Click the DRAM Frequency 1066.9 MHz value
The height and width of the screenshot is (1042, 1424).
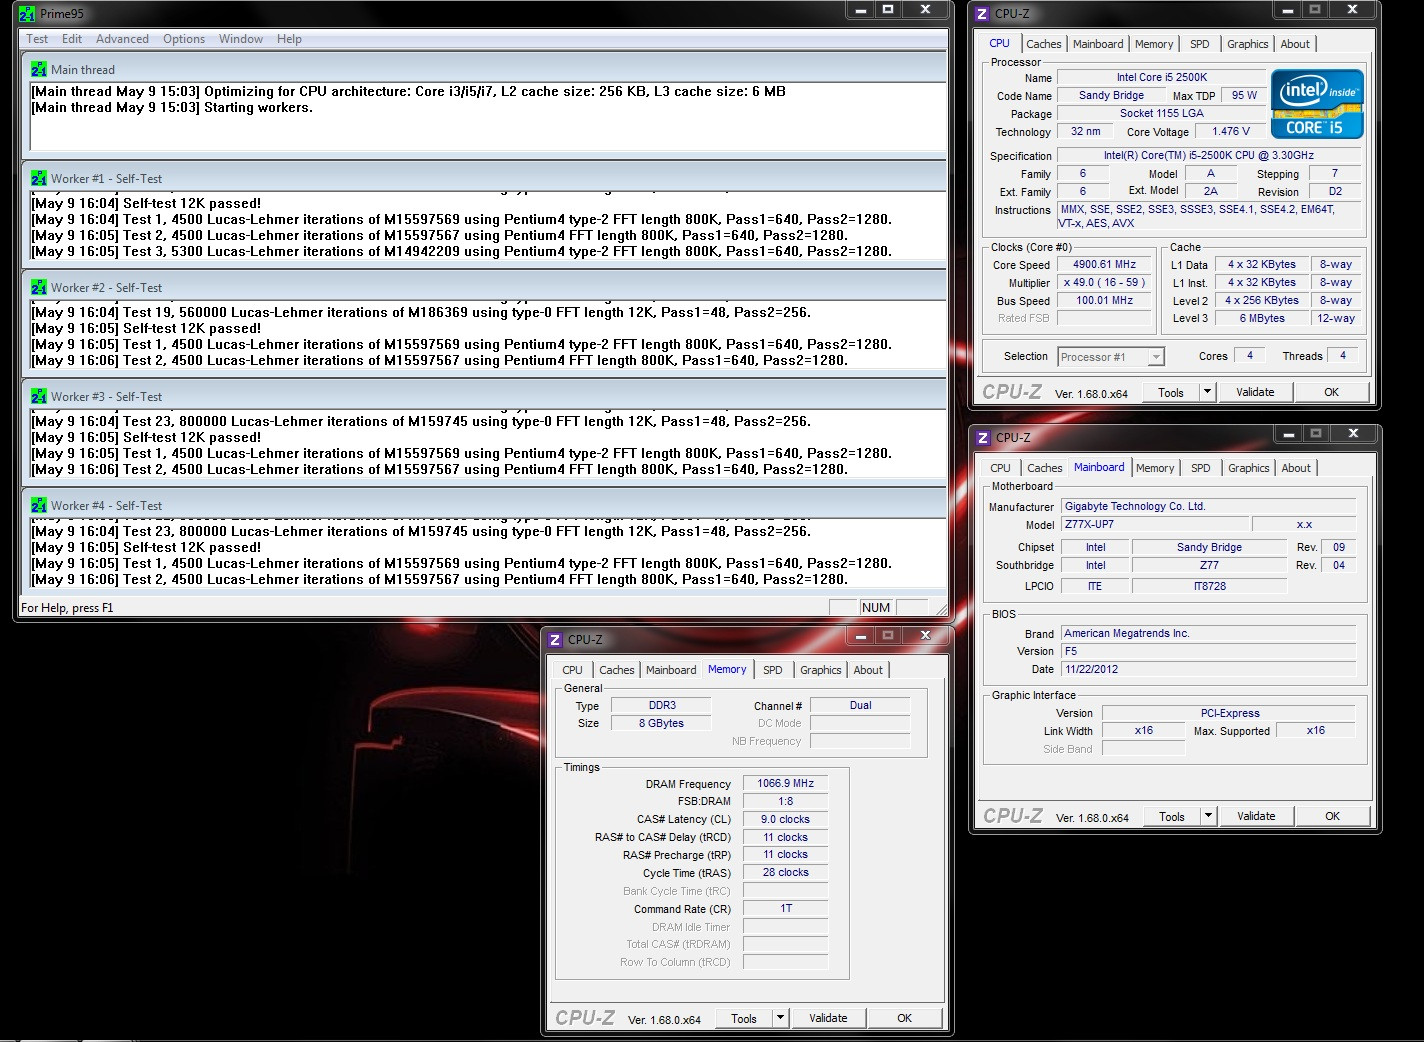coord(785,783)
